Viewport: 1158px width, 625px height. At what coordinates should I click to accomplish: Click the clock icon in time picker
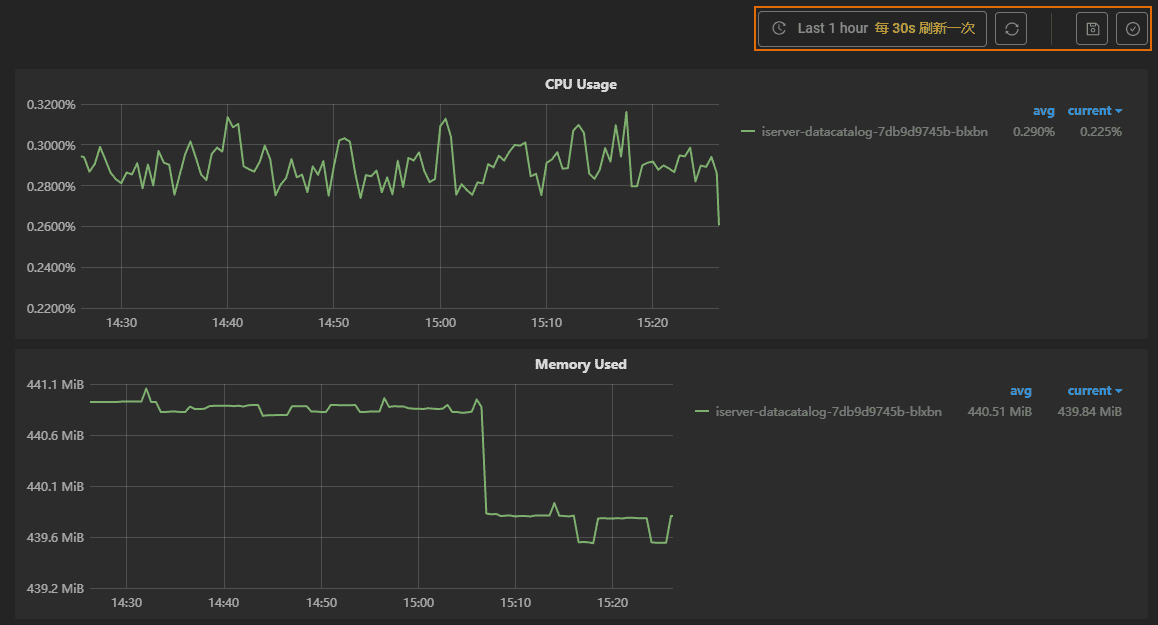pyautogui.click(x=779, y=29)
